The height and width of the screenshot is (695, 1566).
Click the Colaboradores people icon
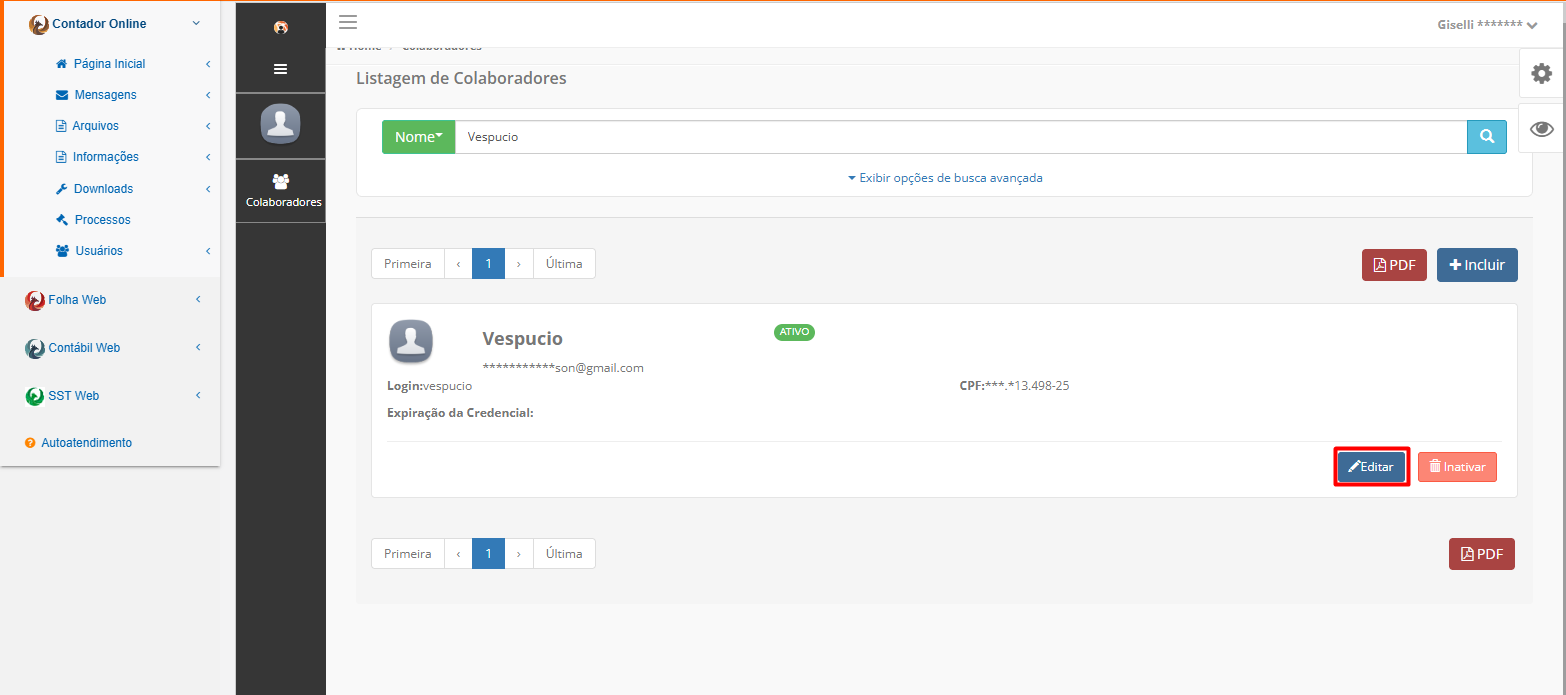coord(281,181)
